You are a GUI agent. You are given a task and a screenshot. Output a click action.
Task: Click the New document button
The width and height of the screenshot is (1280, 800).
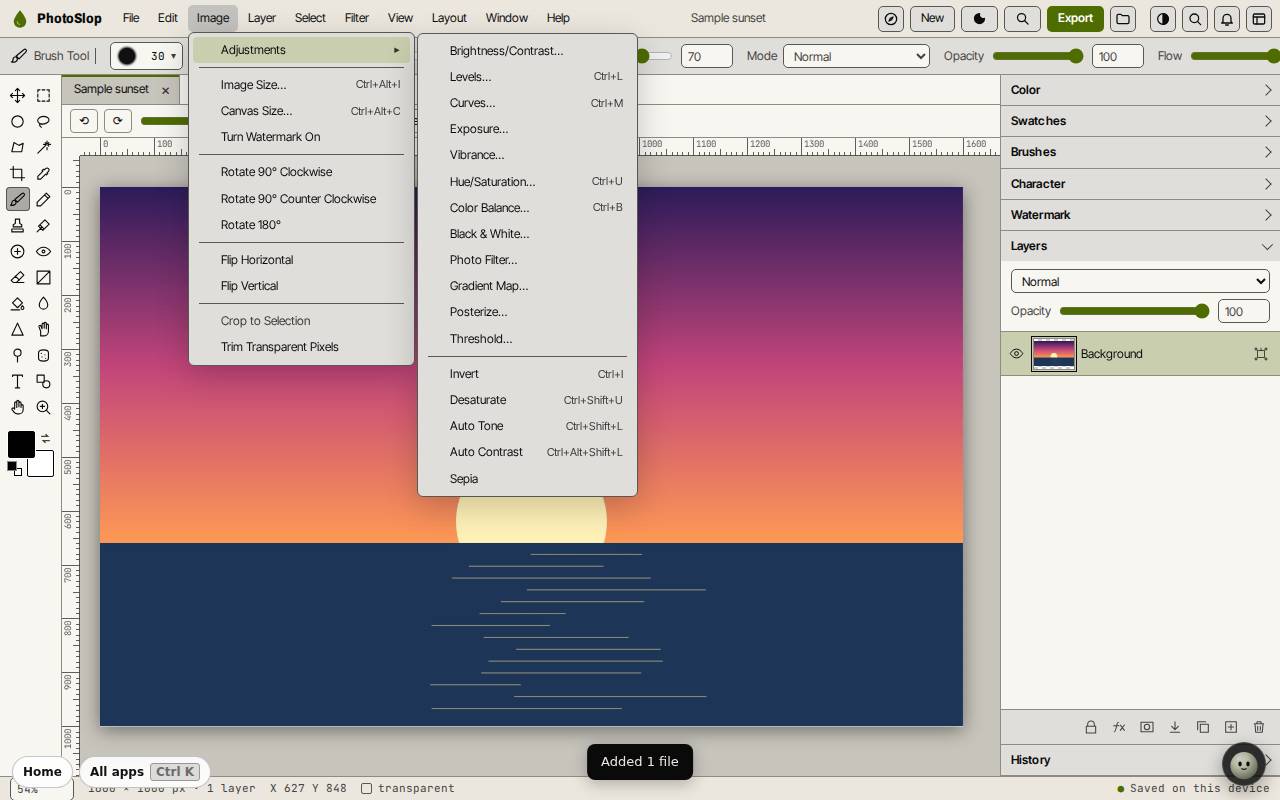(x=932, y=18)
